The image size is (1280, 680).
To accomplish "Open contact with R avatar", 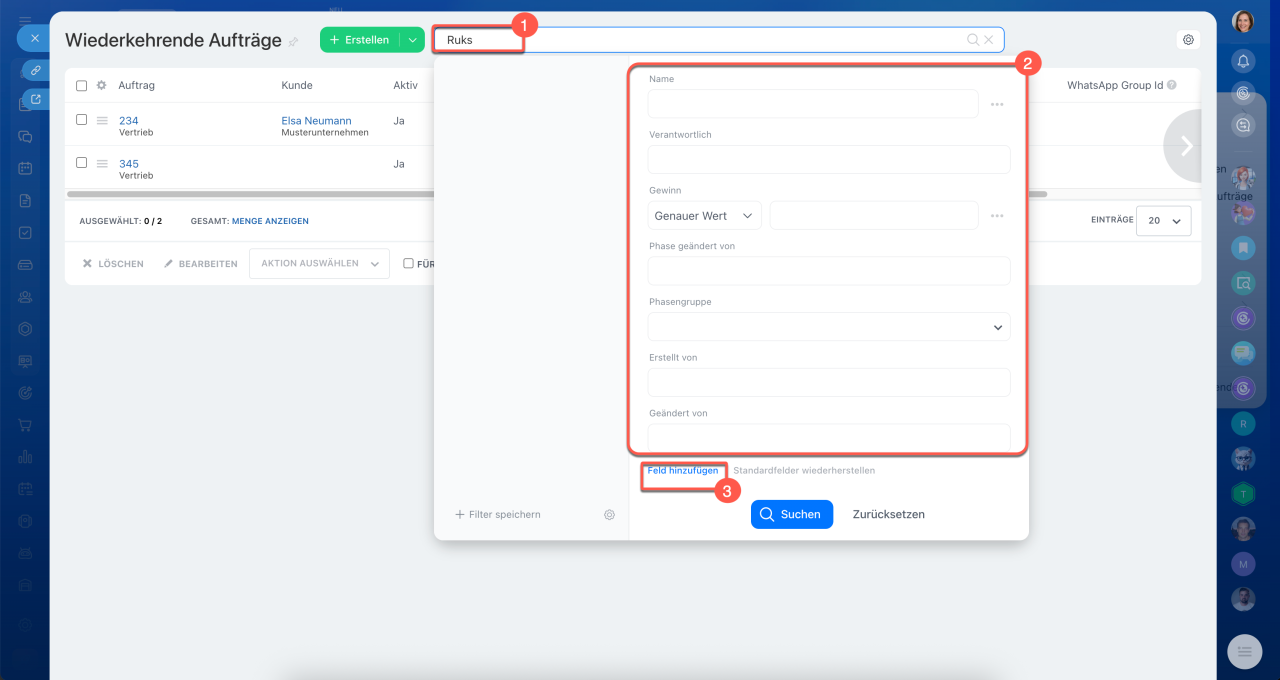I will point(1243,424).
